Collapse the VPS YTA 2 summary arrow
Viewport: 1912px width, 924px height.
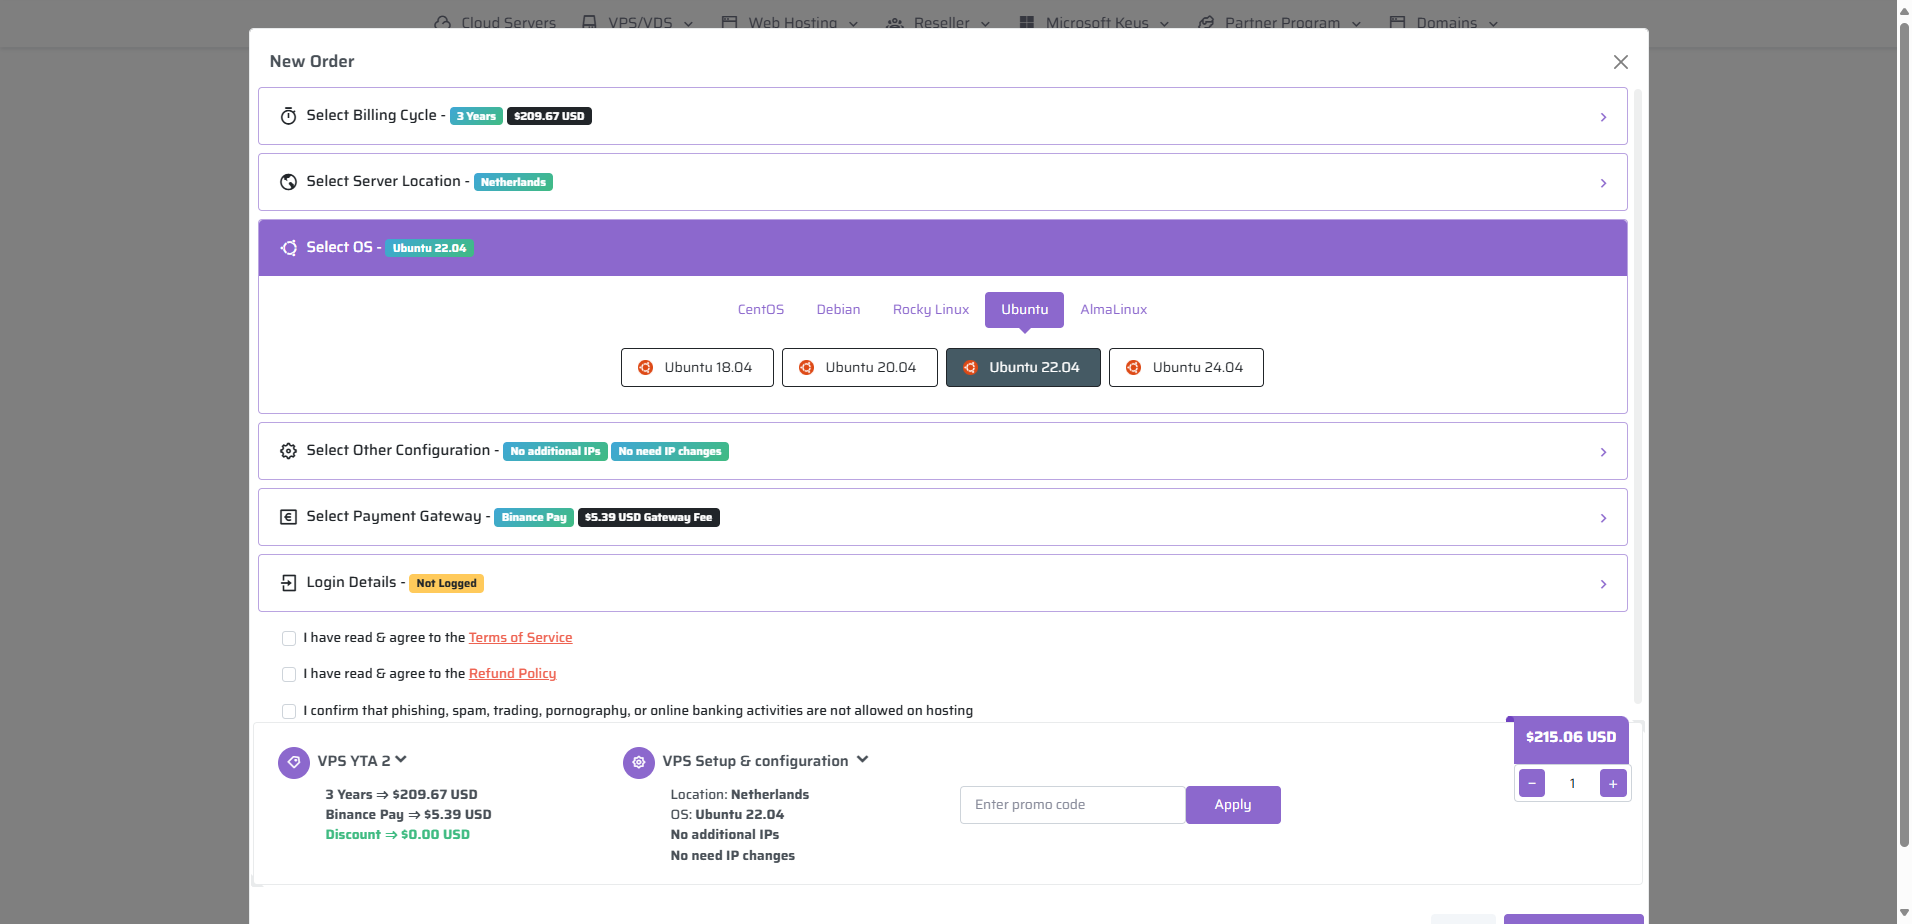pos(401,760)
